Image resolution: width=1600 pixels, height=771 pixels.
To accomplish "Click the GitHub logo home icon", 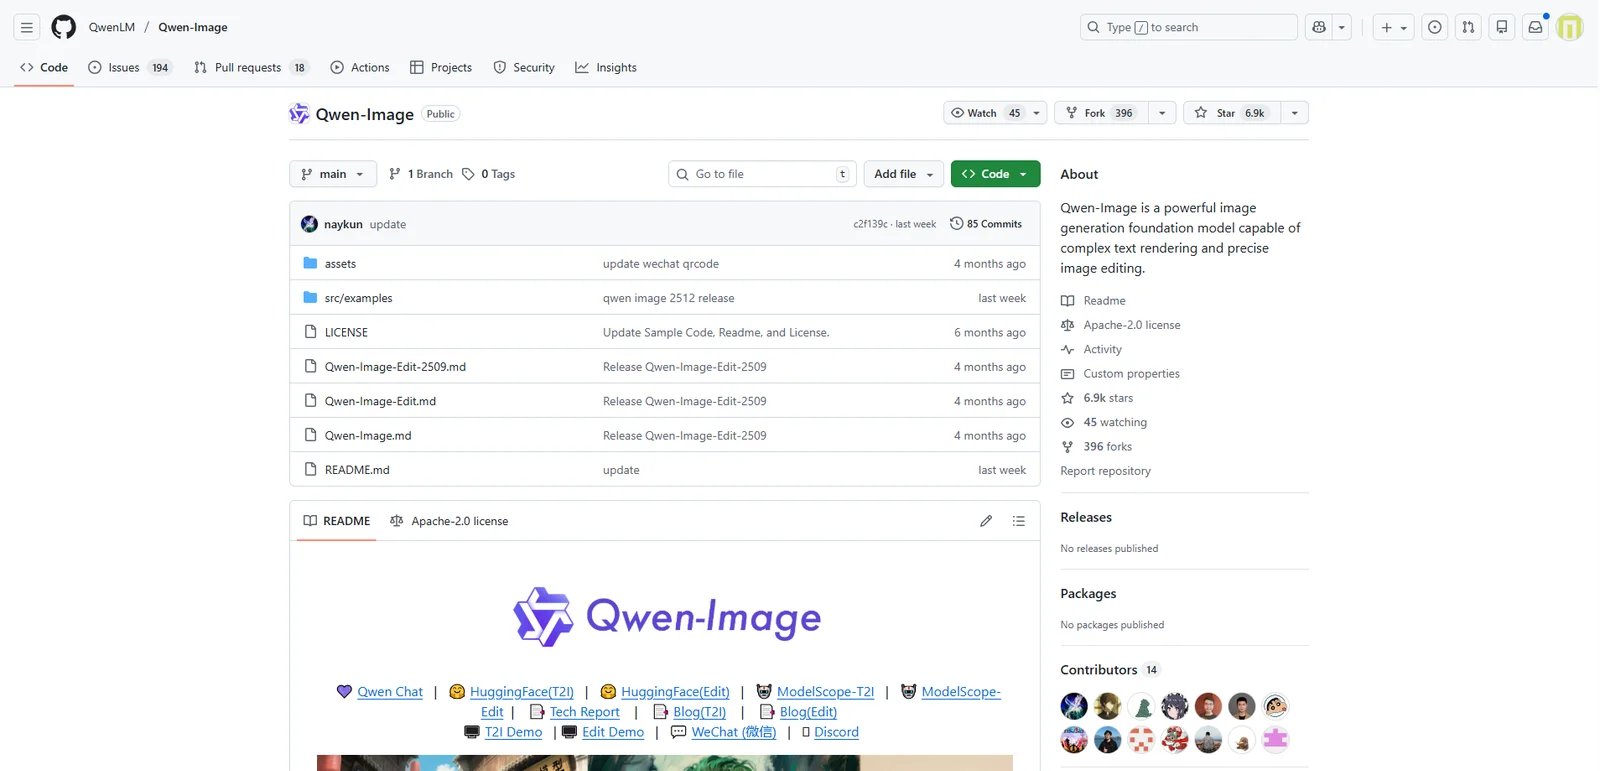I will coord(63,27).
